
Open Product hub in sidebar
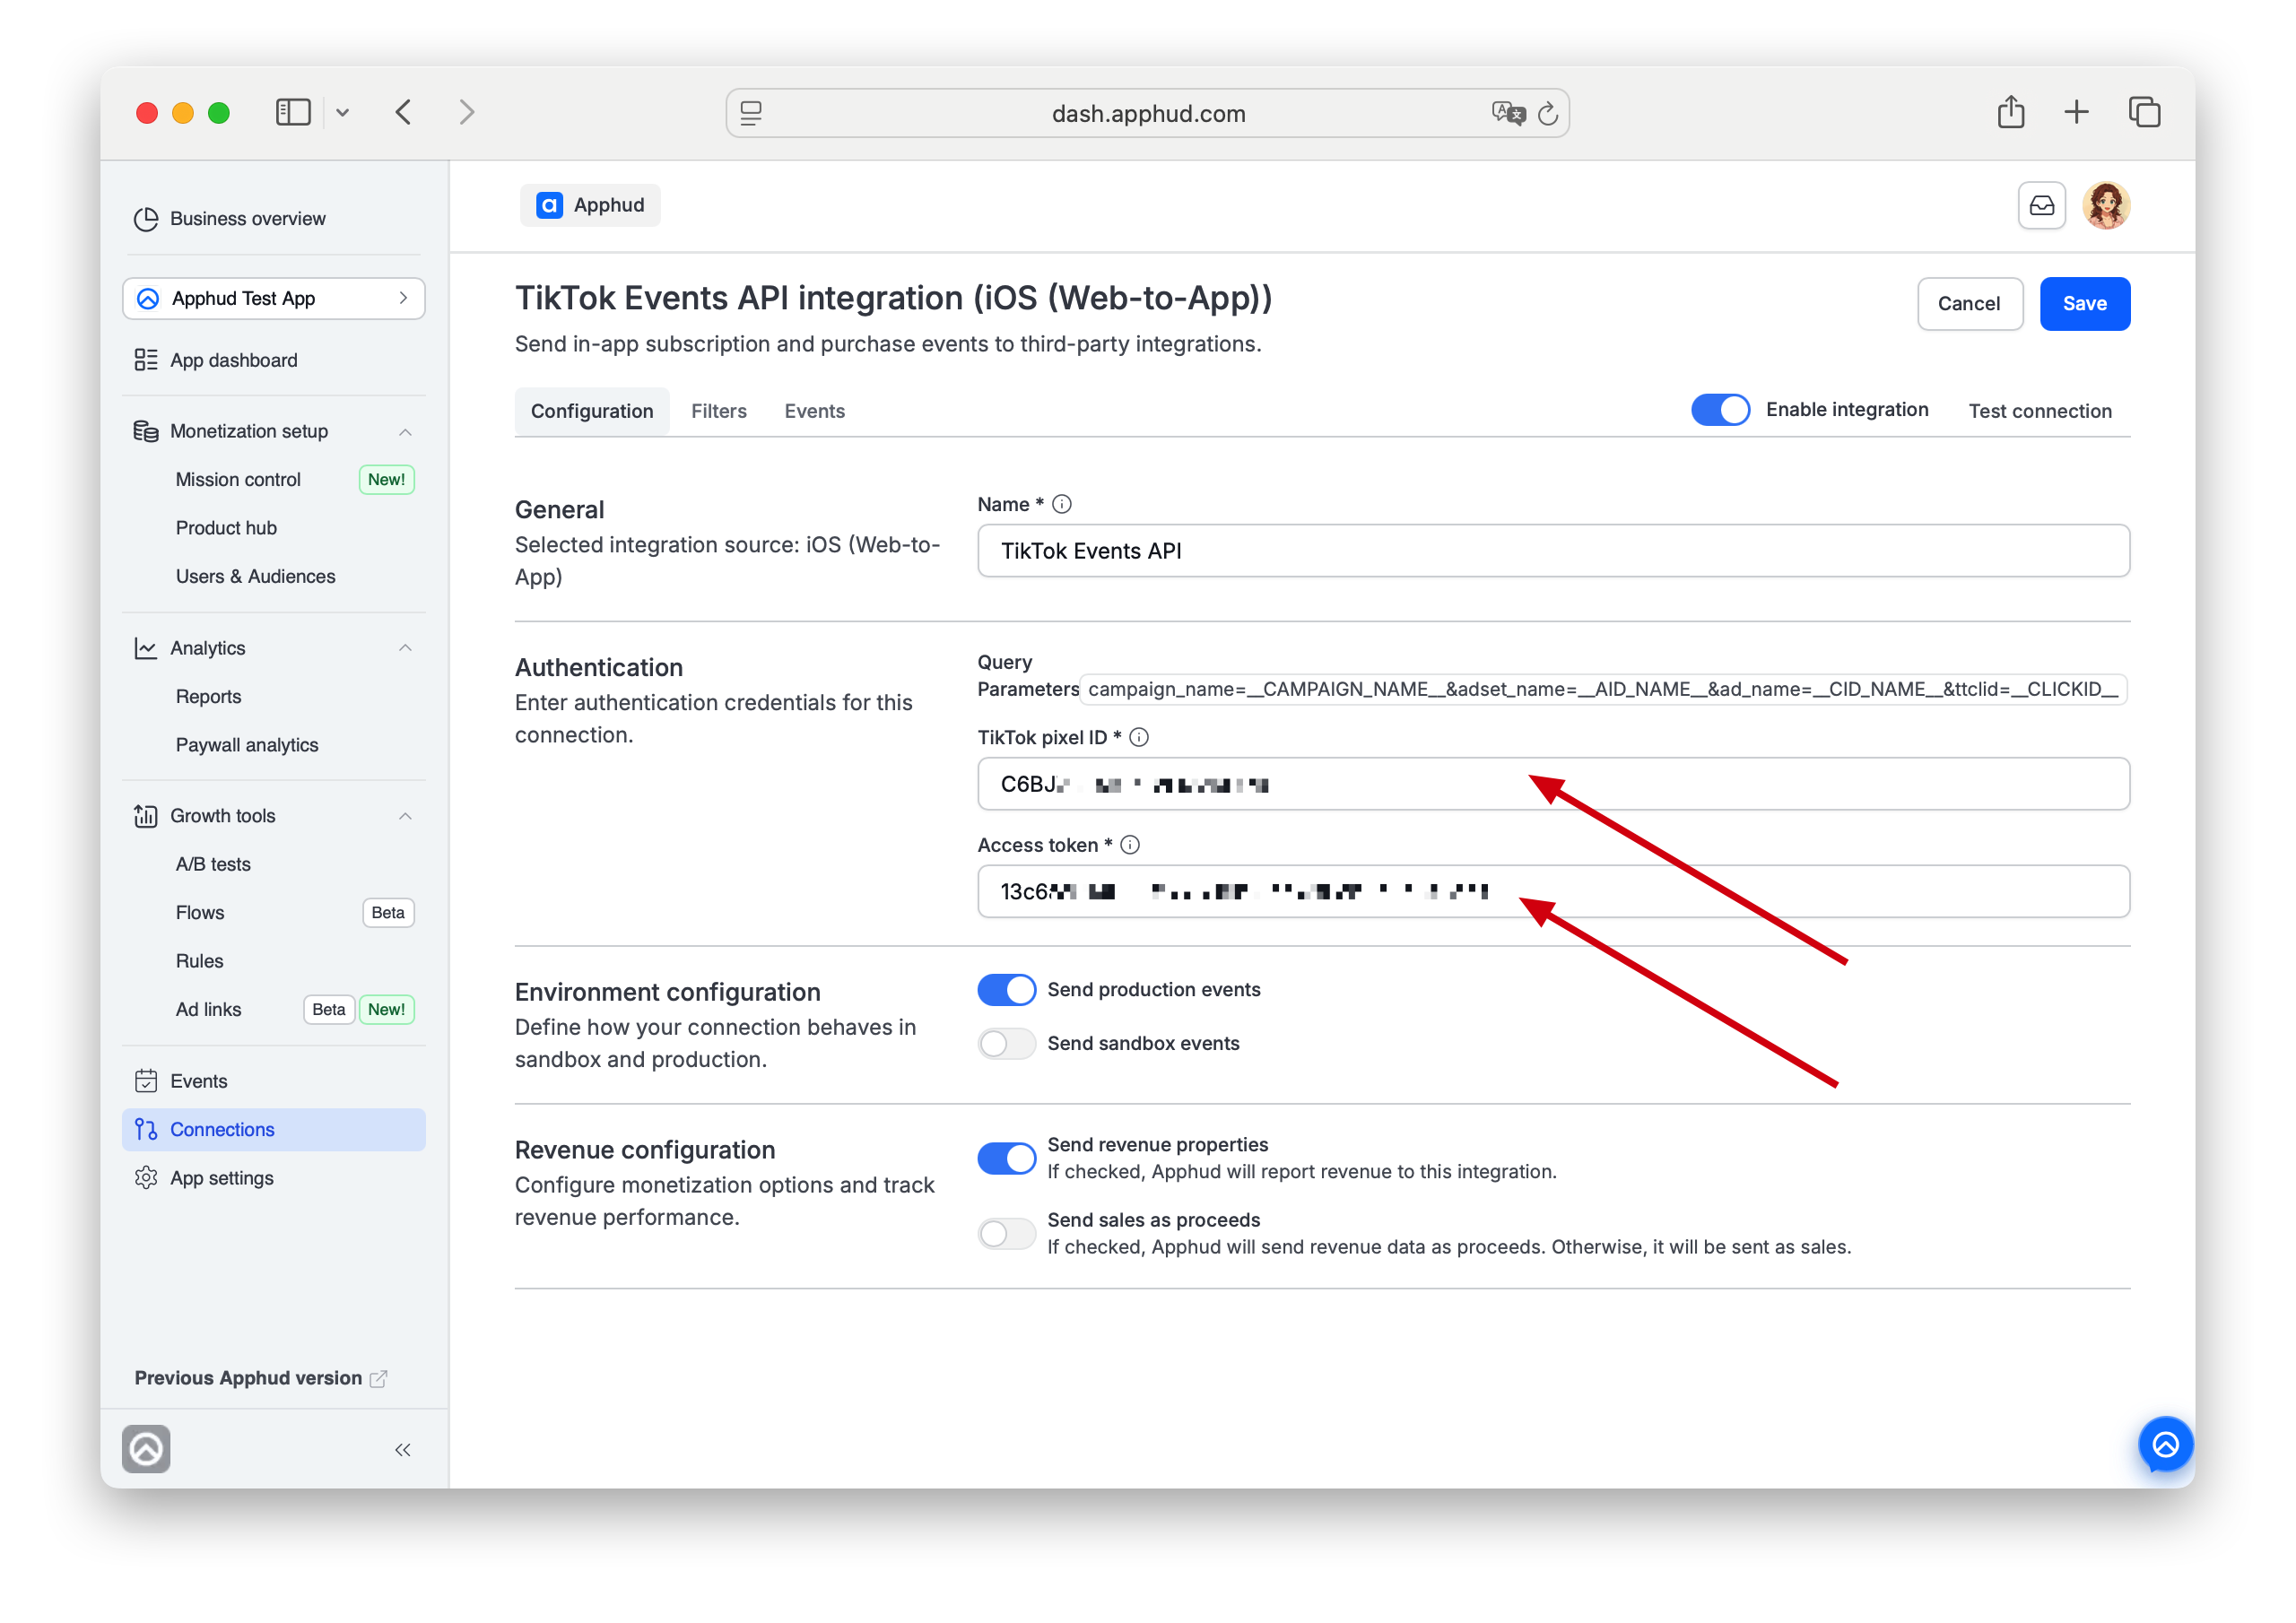tap(226, 528)
